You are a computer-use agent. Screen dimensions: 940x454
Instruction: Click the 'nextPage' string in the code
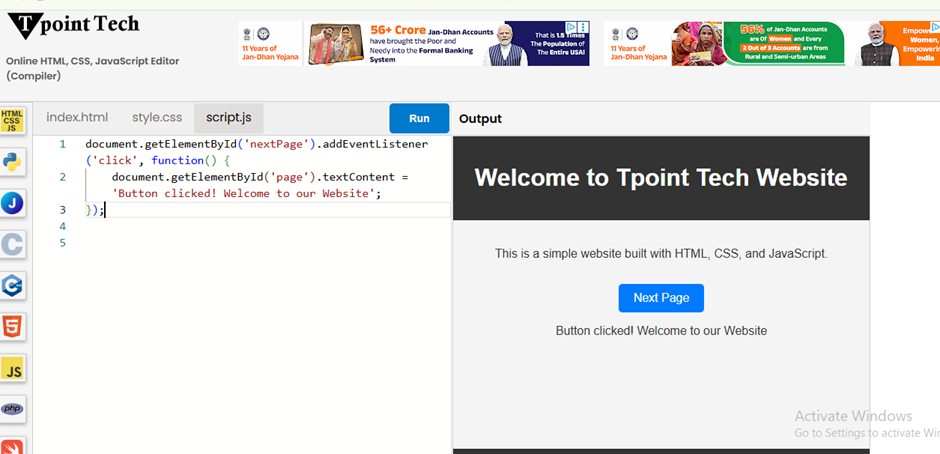point(278,145)
